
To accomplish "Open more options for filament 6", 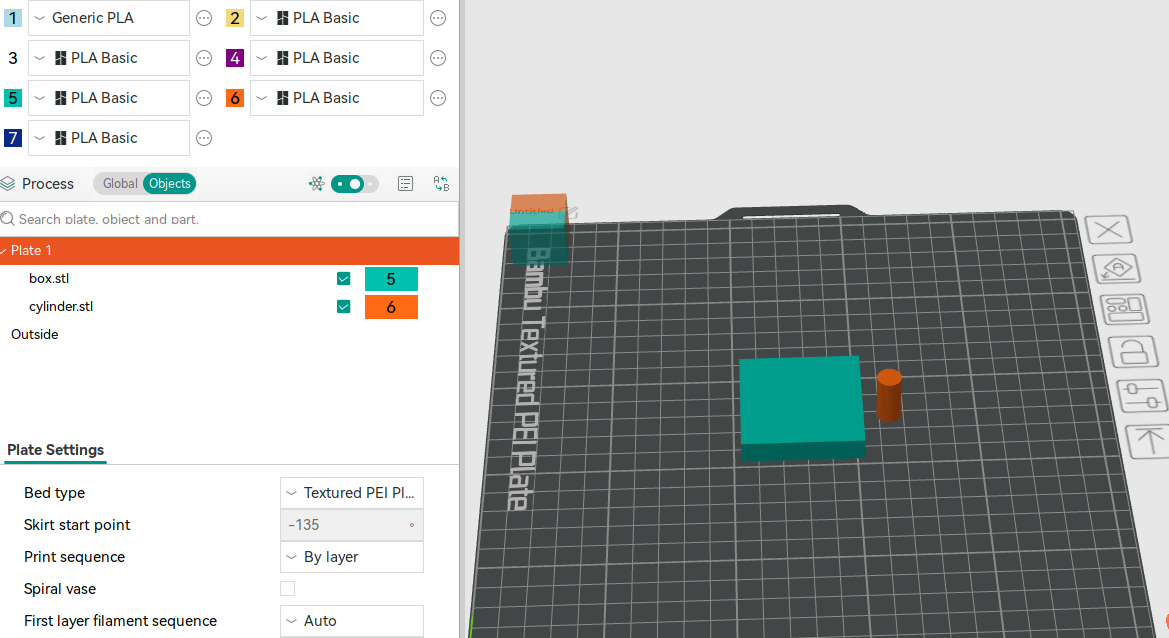I will [438, 98].
